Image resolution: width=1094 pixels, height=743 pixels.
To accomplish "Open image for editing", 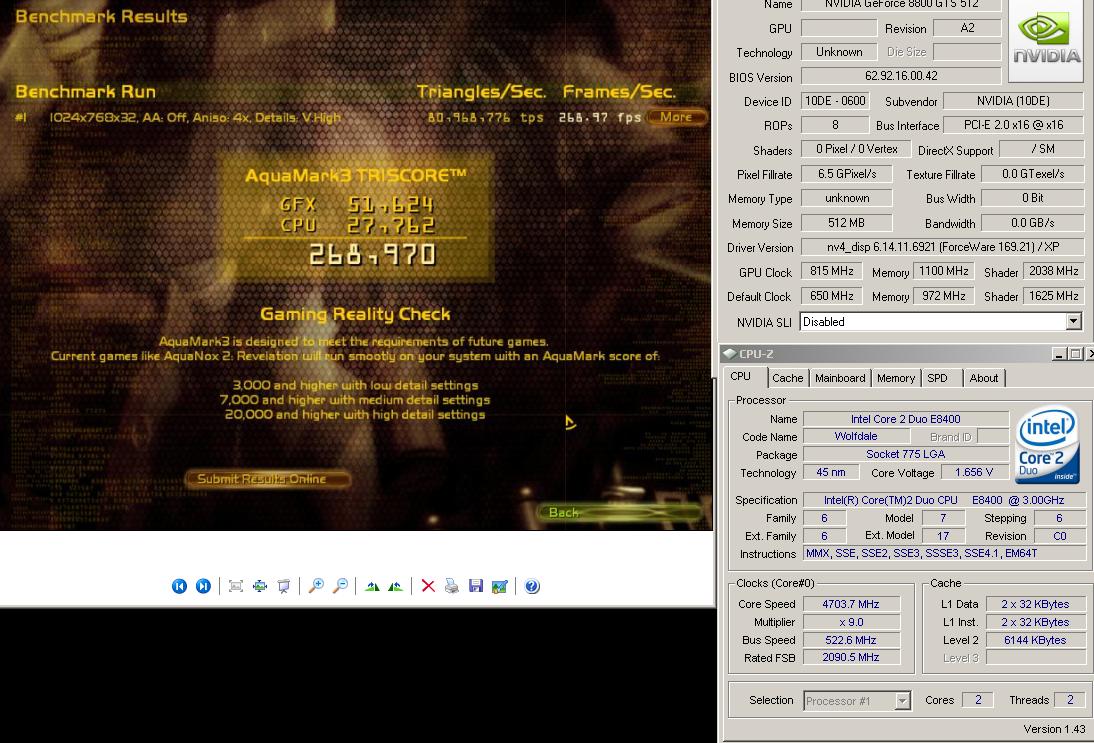I will click(x=500, y=586).
